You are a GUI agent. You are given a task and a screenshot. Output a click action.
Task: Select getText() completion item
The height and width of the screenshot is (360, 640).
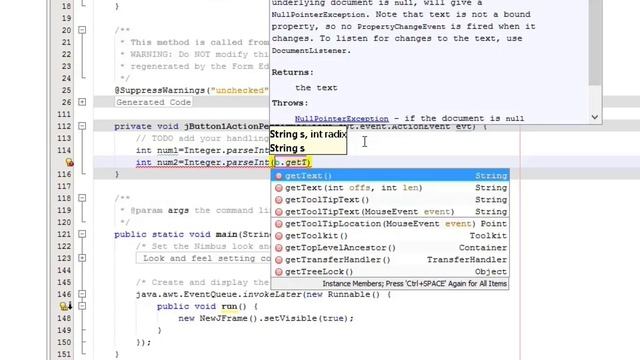(390, 176)
